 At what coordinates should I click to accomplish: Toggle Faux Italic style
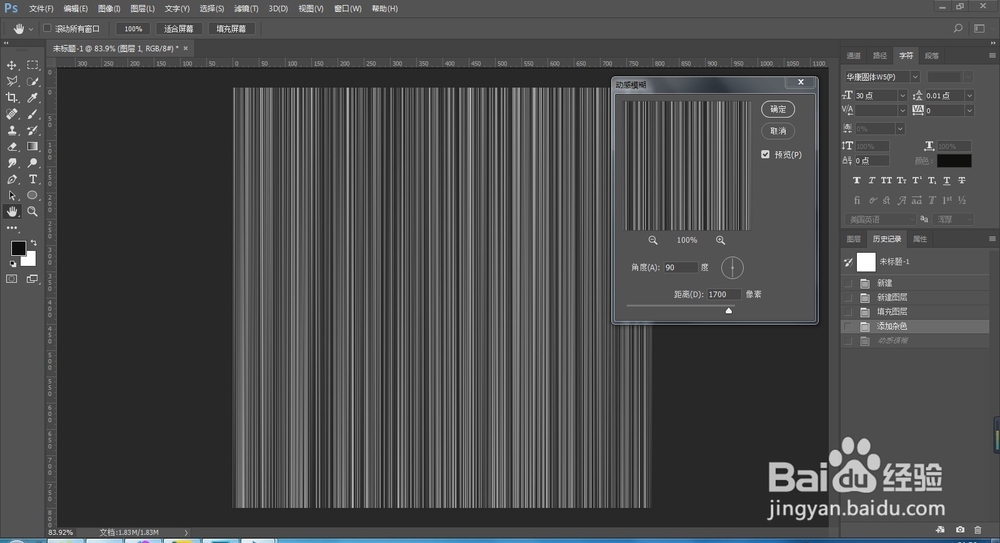871,181
